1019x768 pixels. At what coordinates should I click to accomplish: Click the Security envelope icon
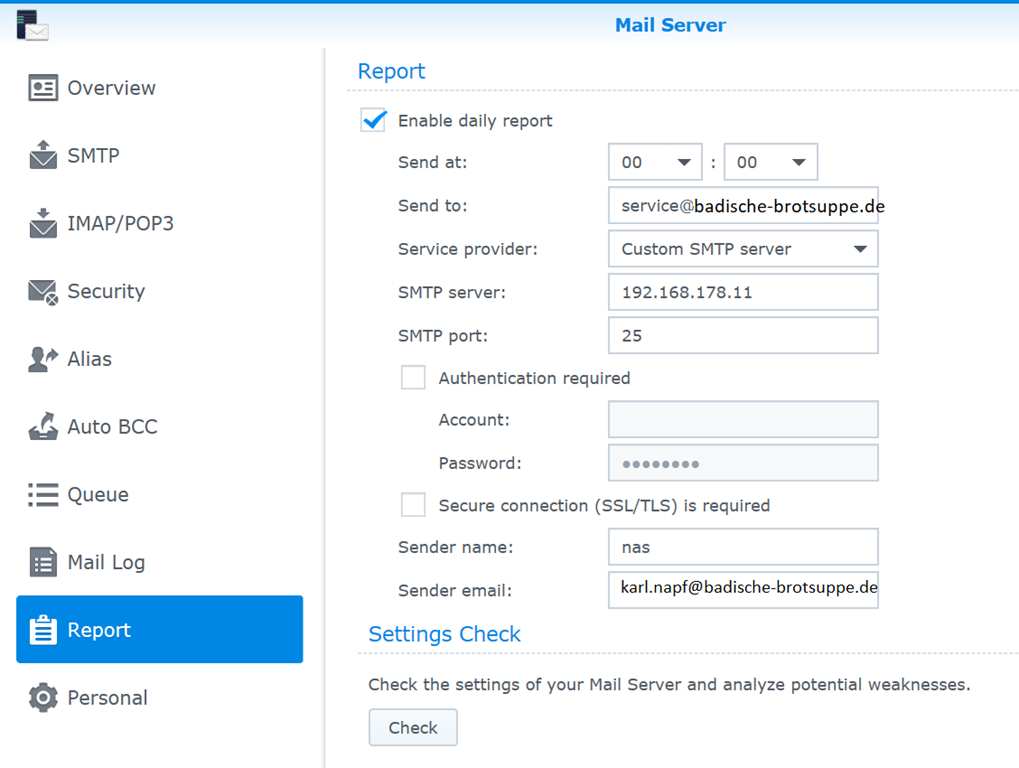click(x=43, y=291)
